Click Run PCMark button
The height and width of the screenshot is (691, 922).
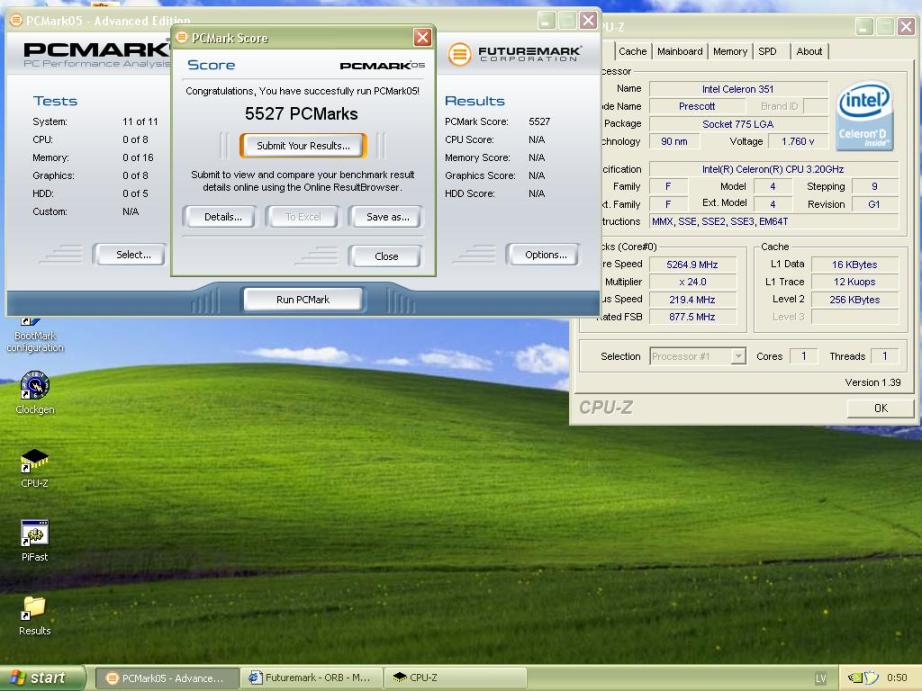(303, 299)
